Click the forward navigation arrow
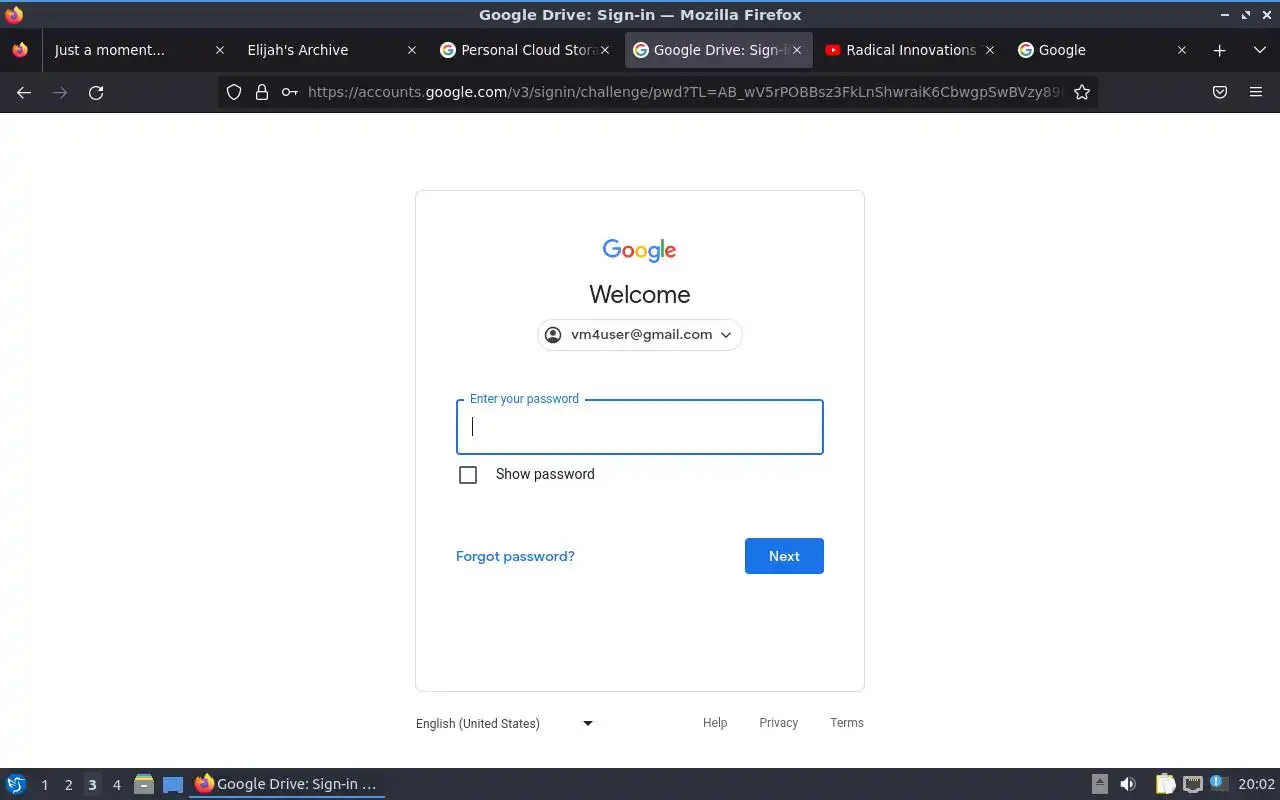The image size is (1280, 800). coord(60,92)
